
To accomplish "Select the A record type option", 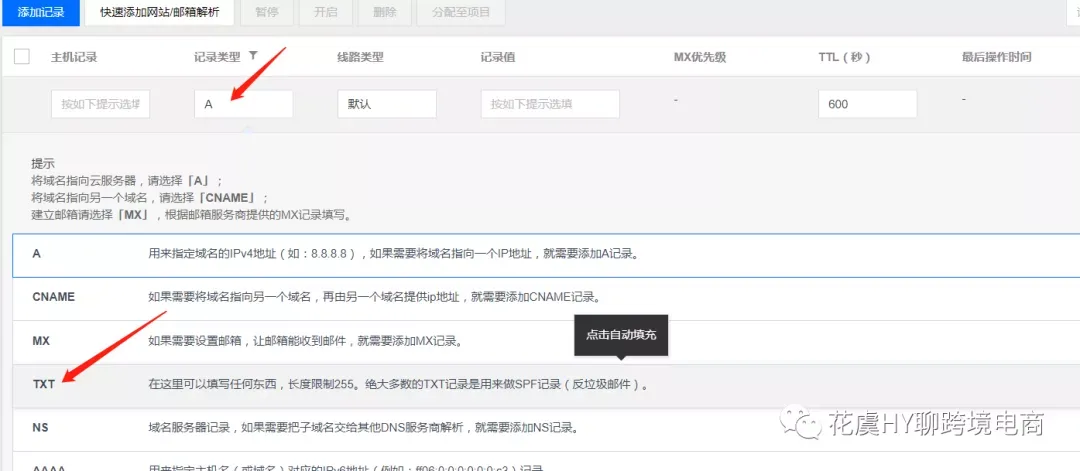I will (546, 255).
